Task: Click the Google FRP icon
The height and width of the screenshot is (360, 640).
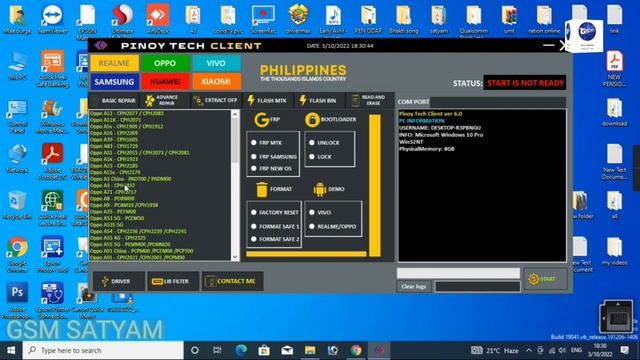Action: pyautogui.click(x=261, y=120)
